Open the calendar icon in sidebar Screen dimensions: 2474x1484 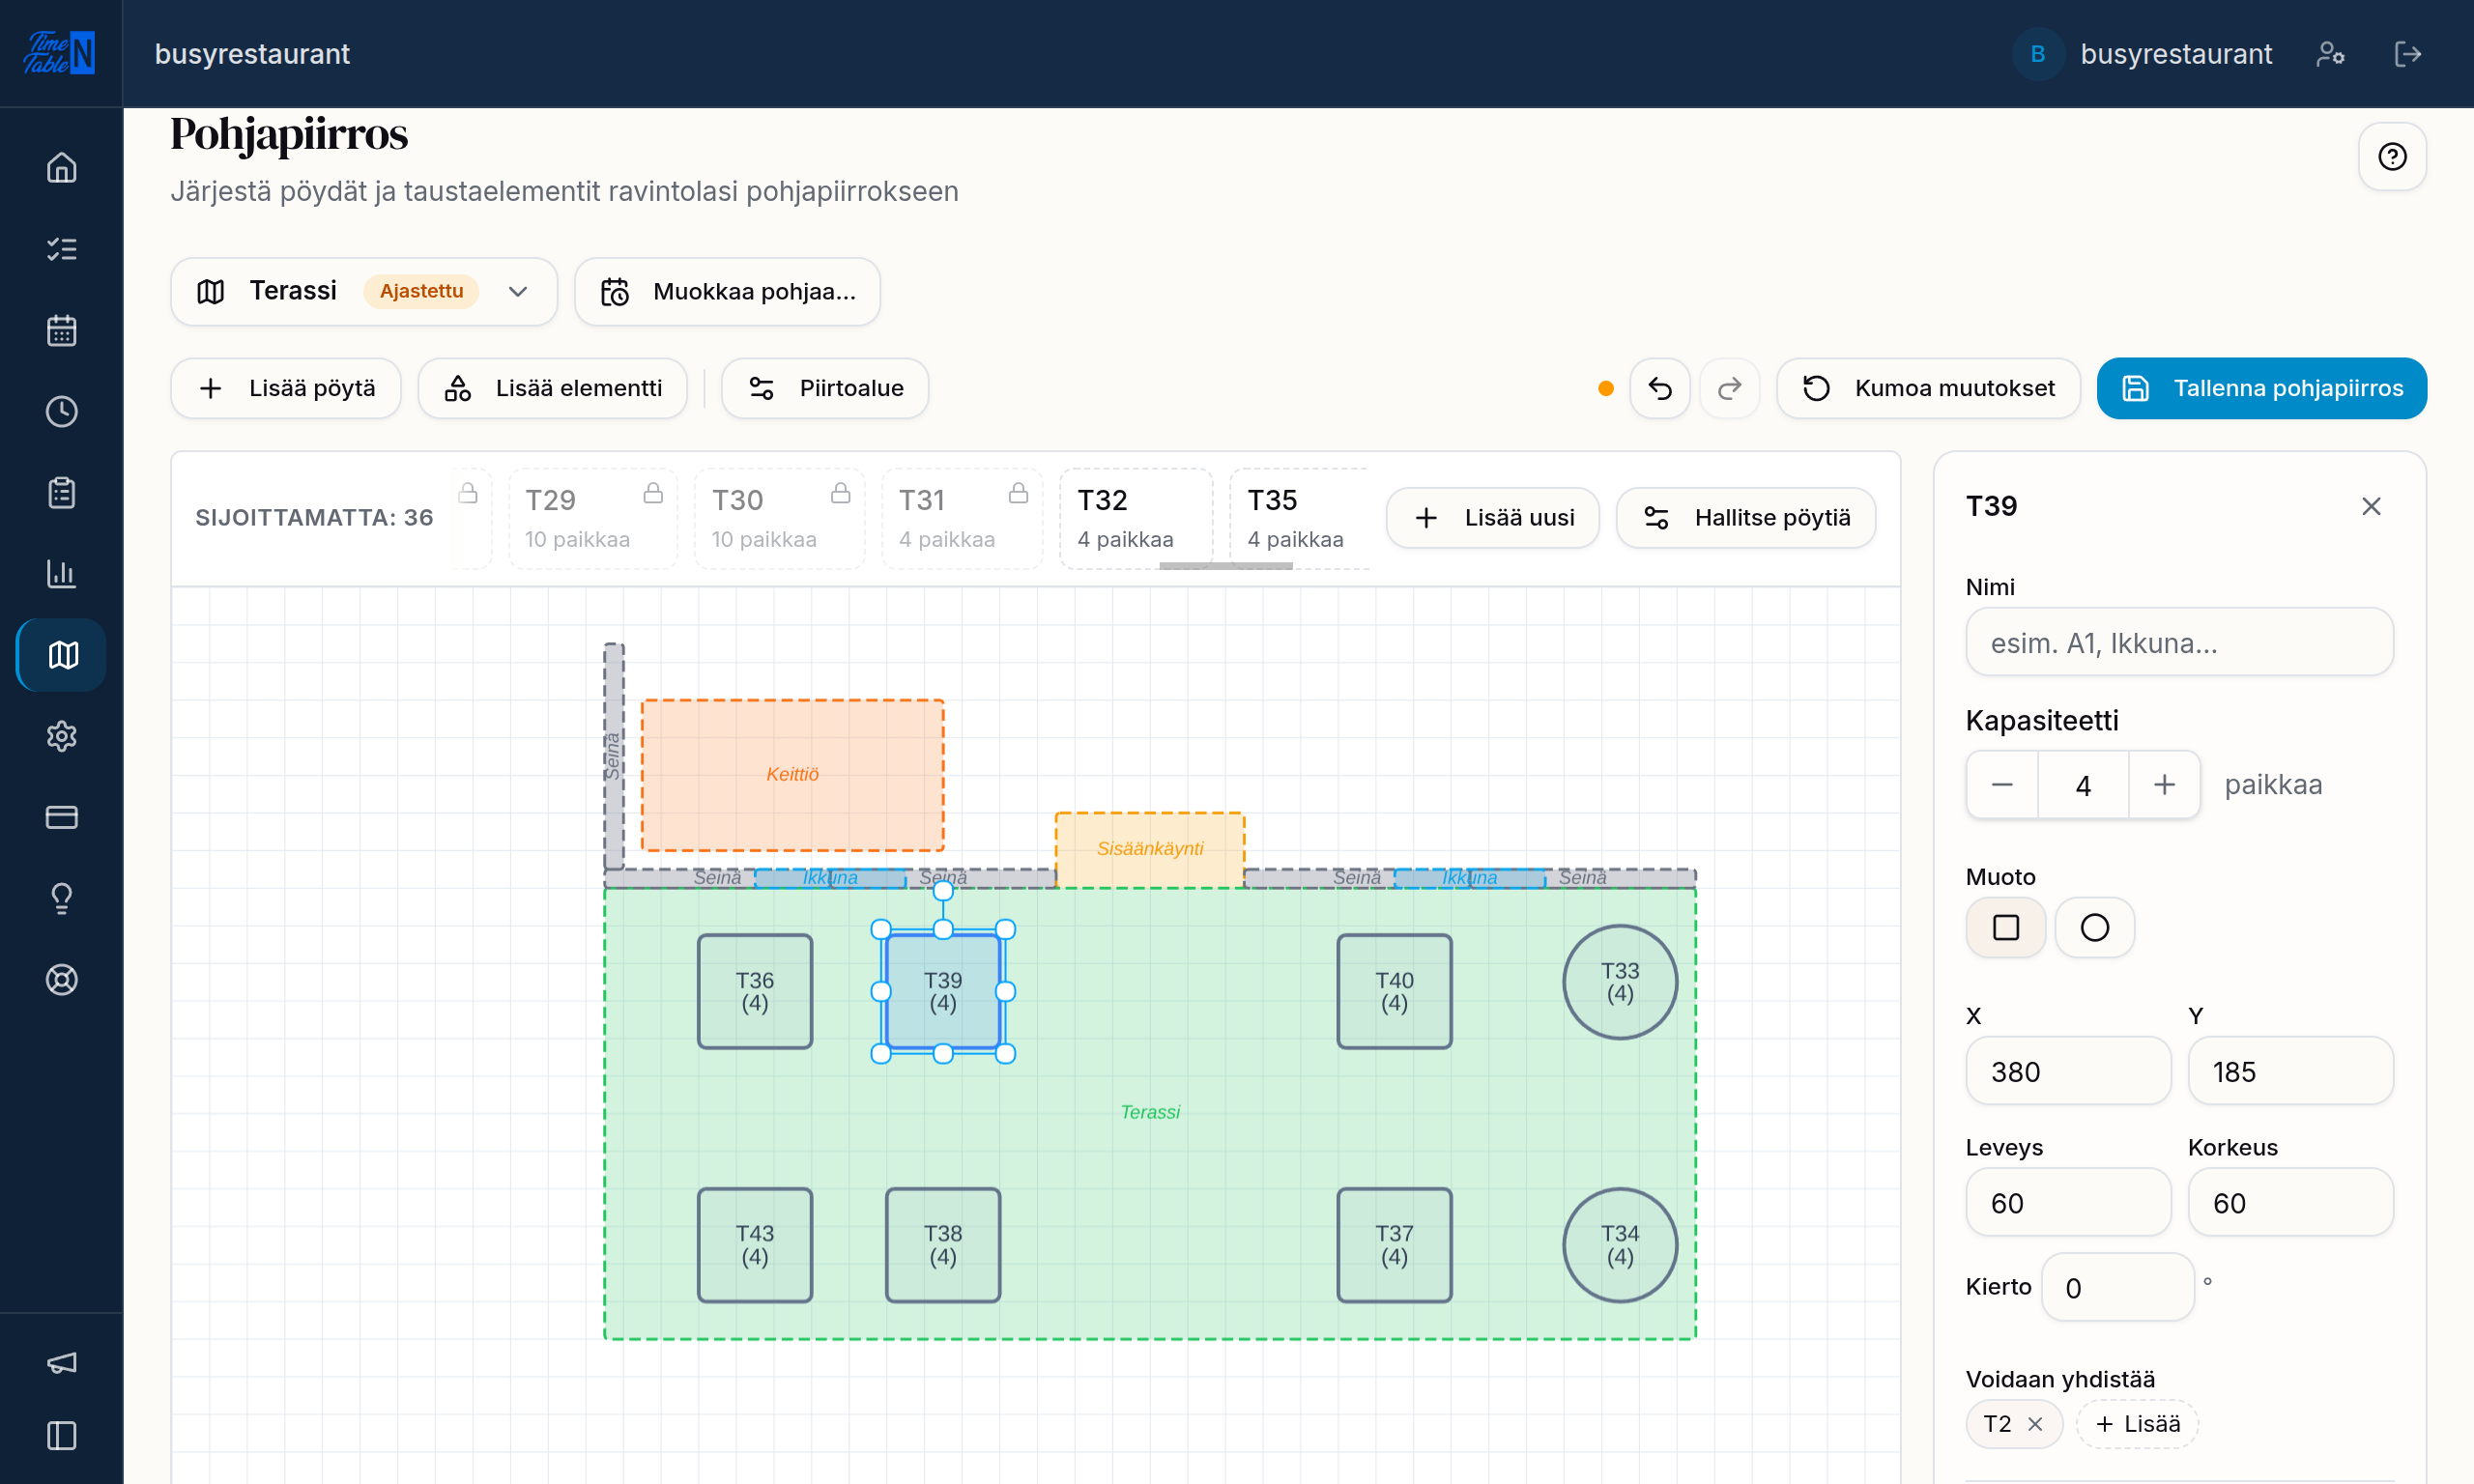62,330
